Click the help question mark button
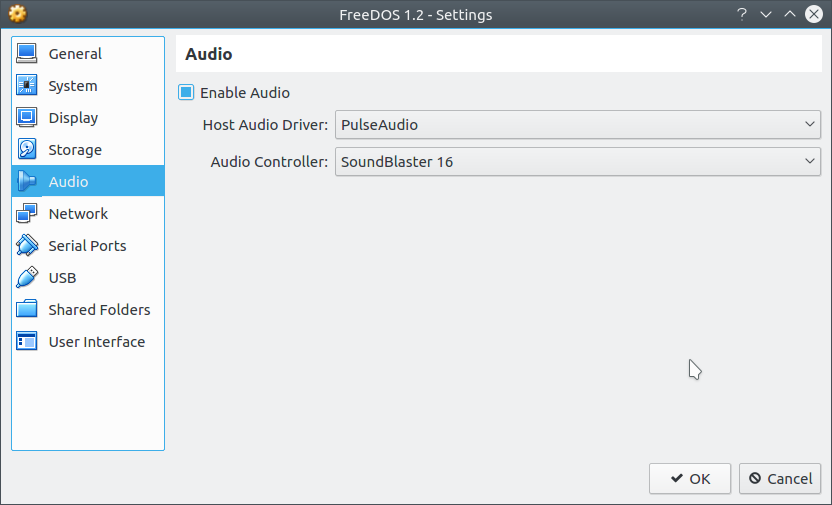This screenshot has width=832, height=505. (742, 14)
